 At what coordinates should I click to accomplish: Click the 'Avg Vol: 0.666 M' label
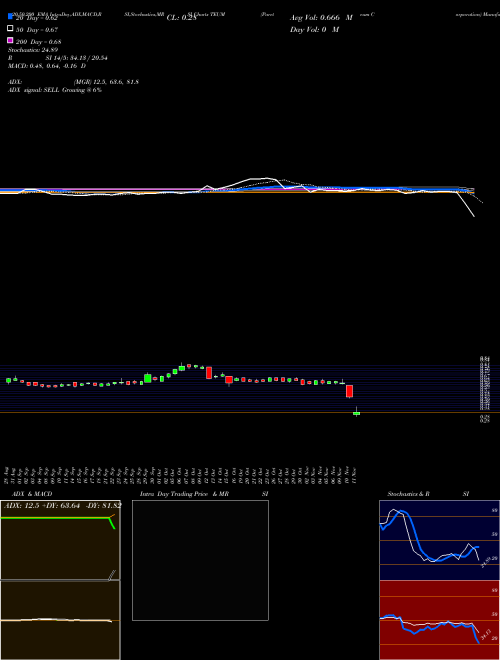pyautogui.click(x=321, y=18)
